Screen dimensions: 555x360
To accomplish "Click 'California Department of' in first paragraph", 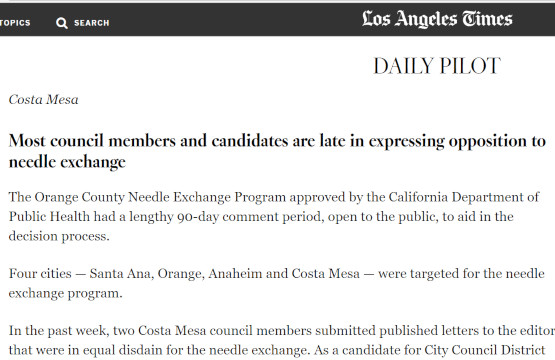I will pos(464,197).
